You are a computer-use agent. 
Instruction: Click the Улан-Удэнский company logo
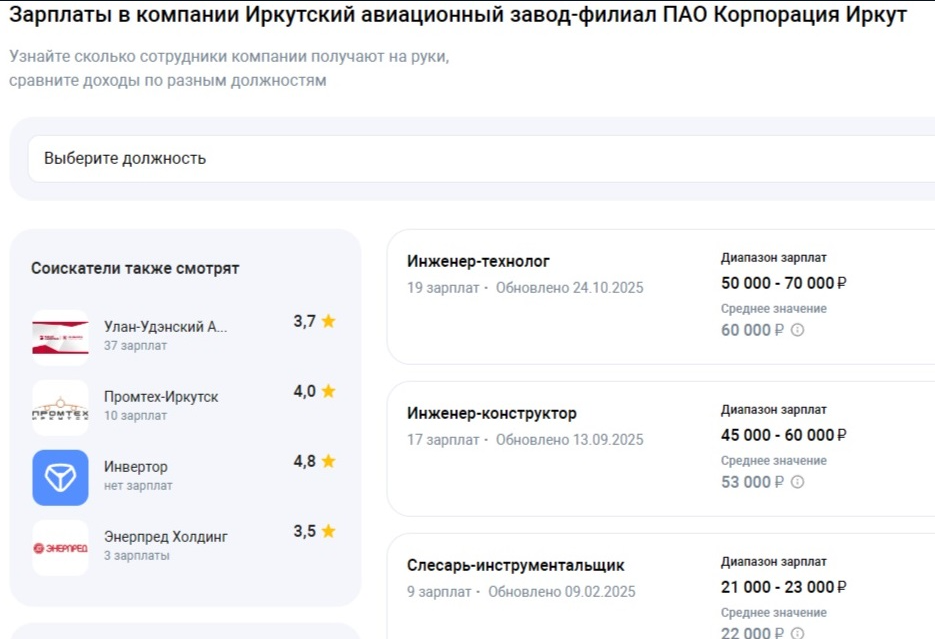[x=60, y=337]
